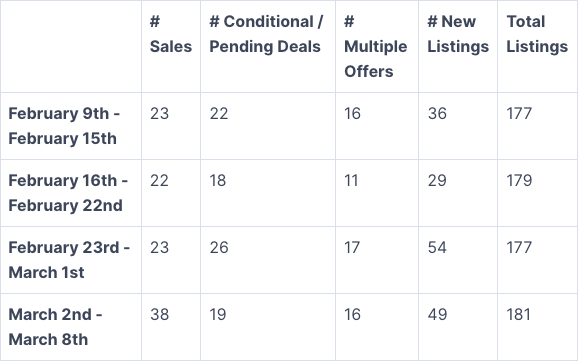
Task: Click the 'February 16th - February 22nd' row label
Action: point(68,193)
